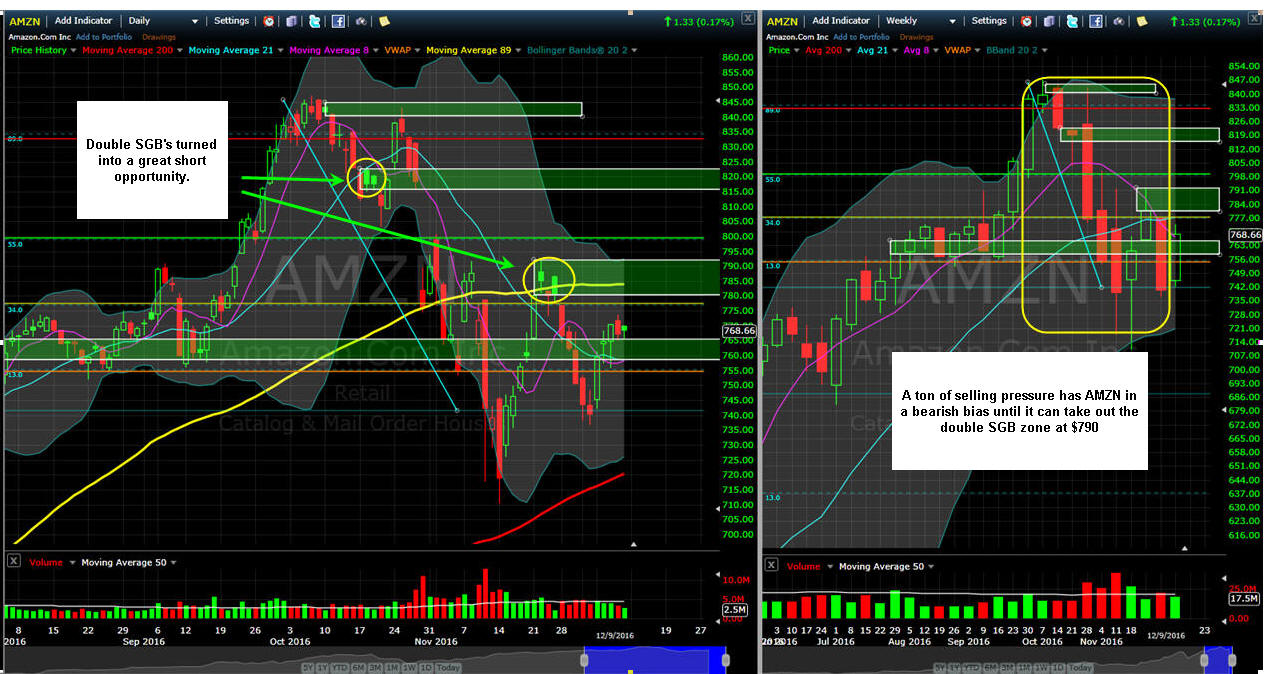
Task: Open the Drawings link on the weekly chart
Action: point(916,37)
